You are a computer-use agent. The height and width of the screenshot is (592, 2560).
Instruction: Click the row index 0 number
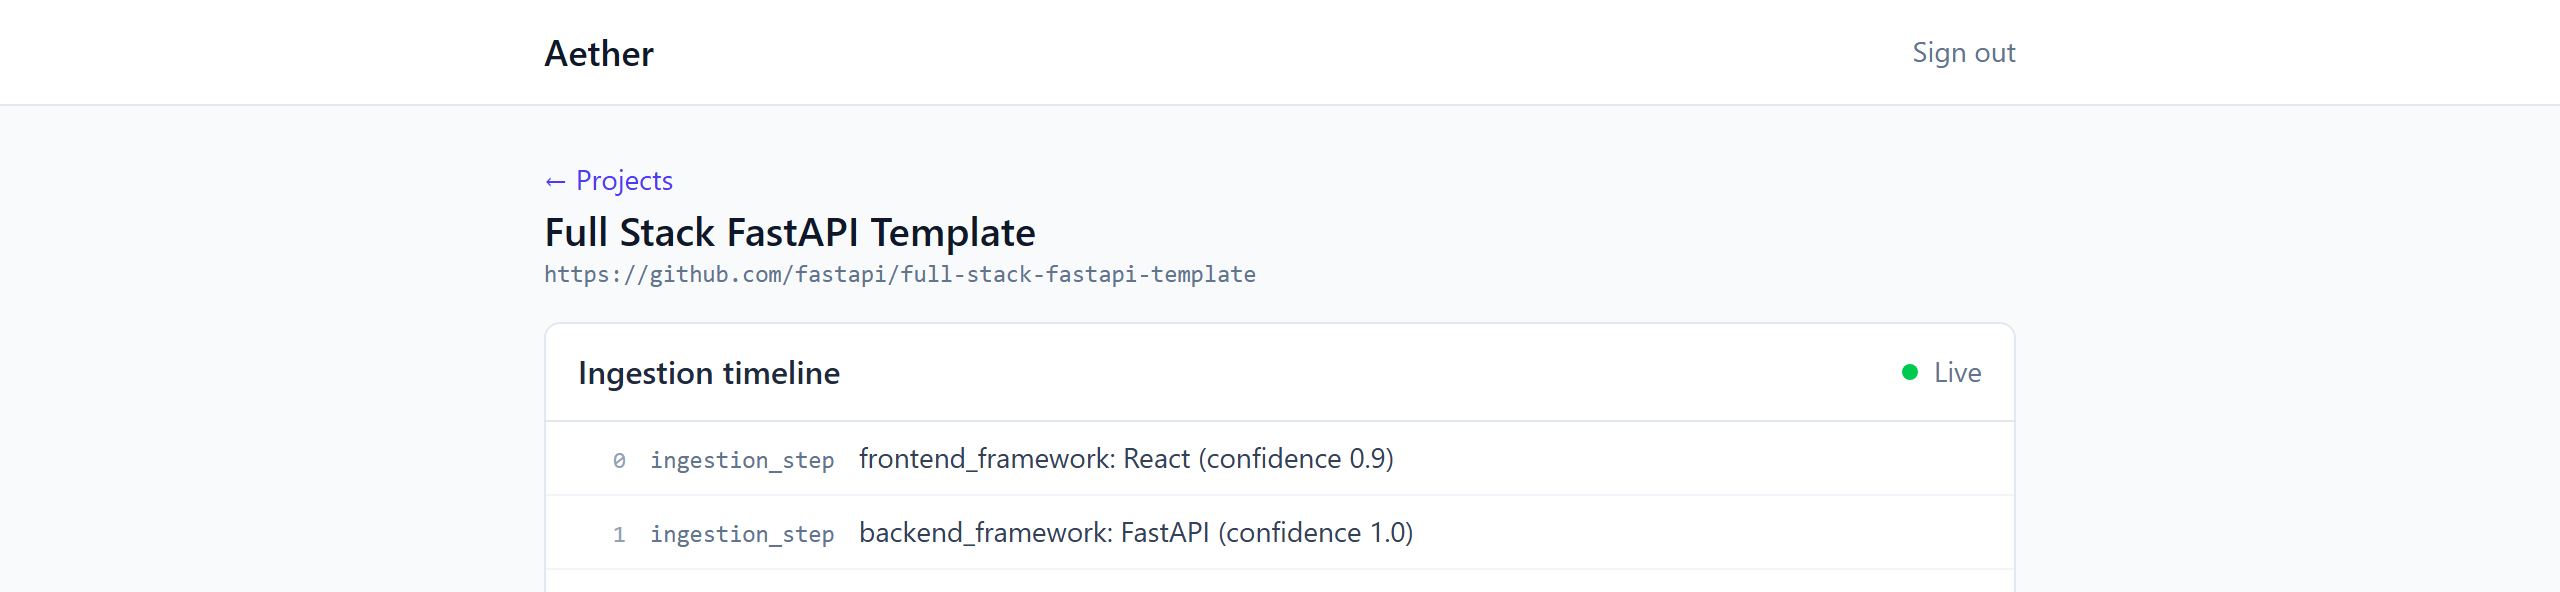coord(619,460)
